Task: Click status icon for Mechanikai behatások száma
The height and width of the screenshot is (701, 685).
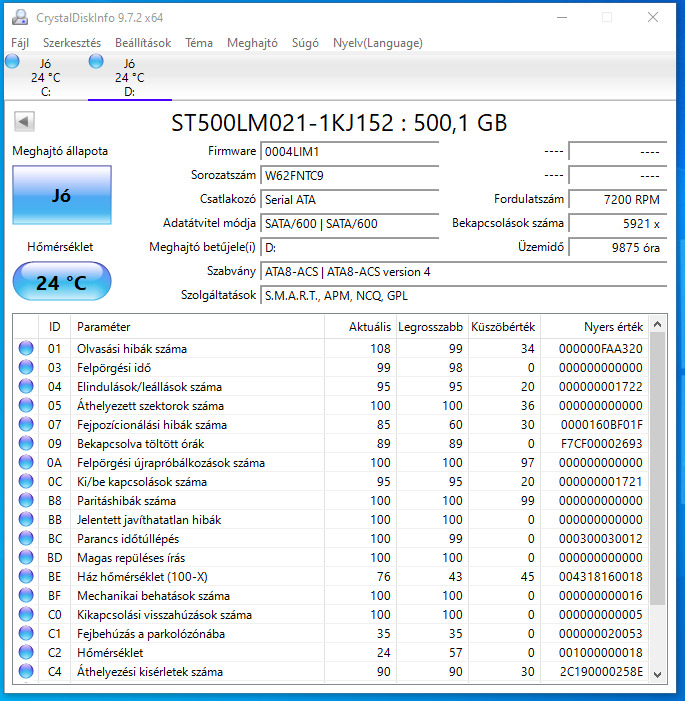Action: (26, 595)
